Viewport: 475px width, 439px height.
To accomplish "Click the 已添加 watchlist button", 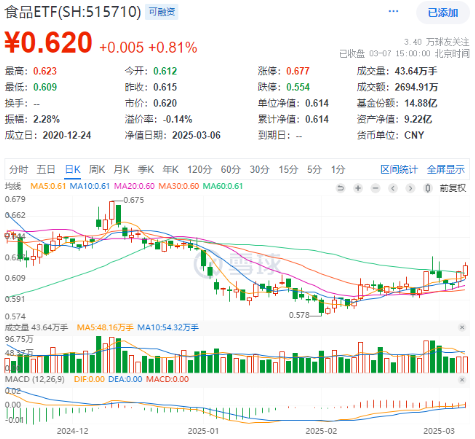I will pos(443,13).
